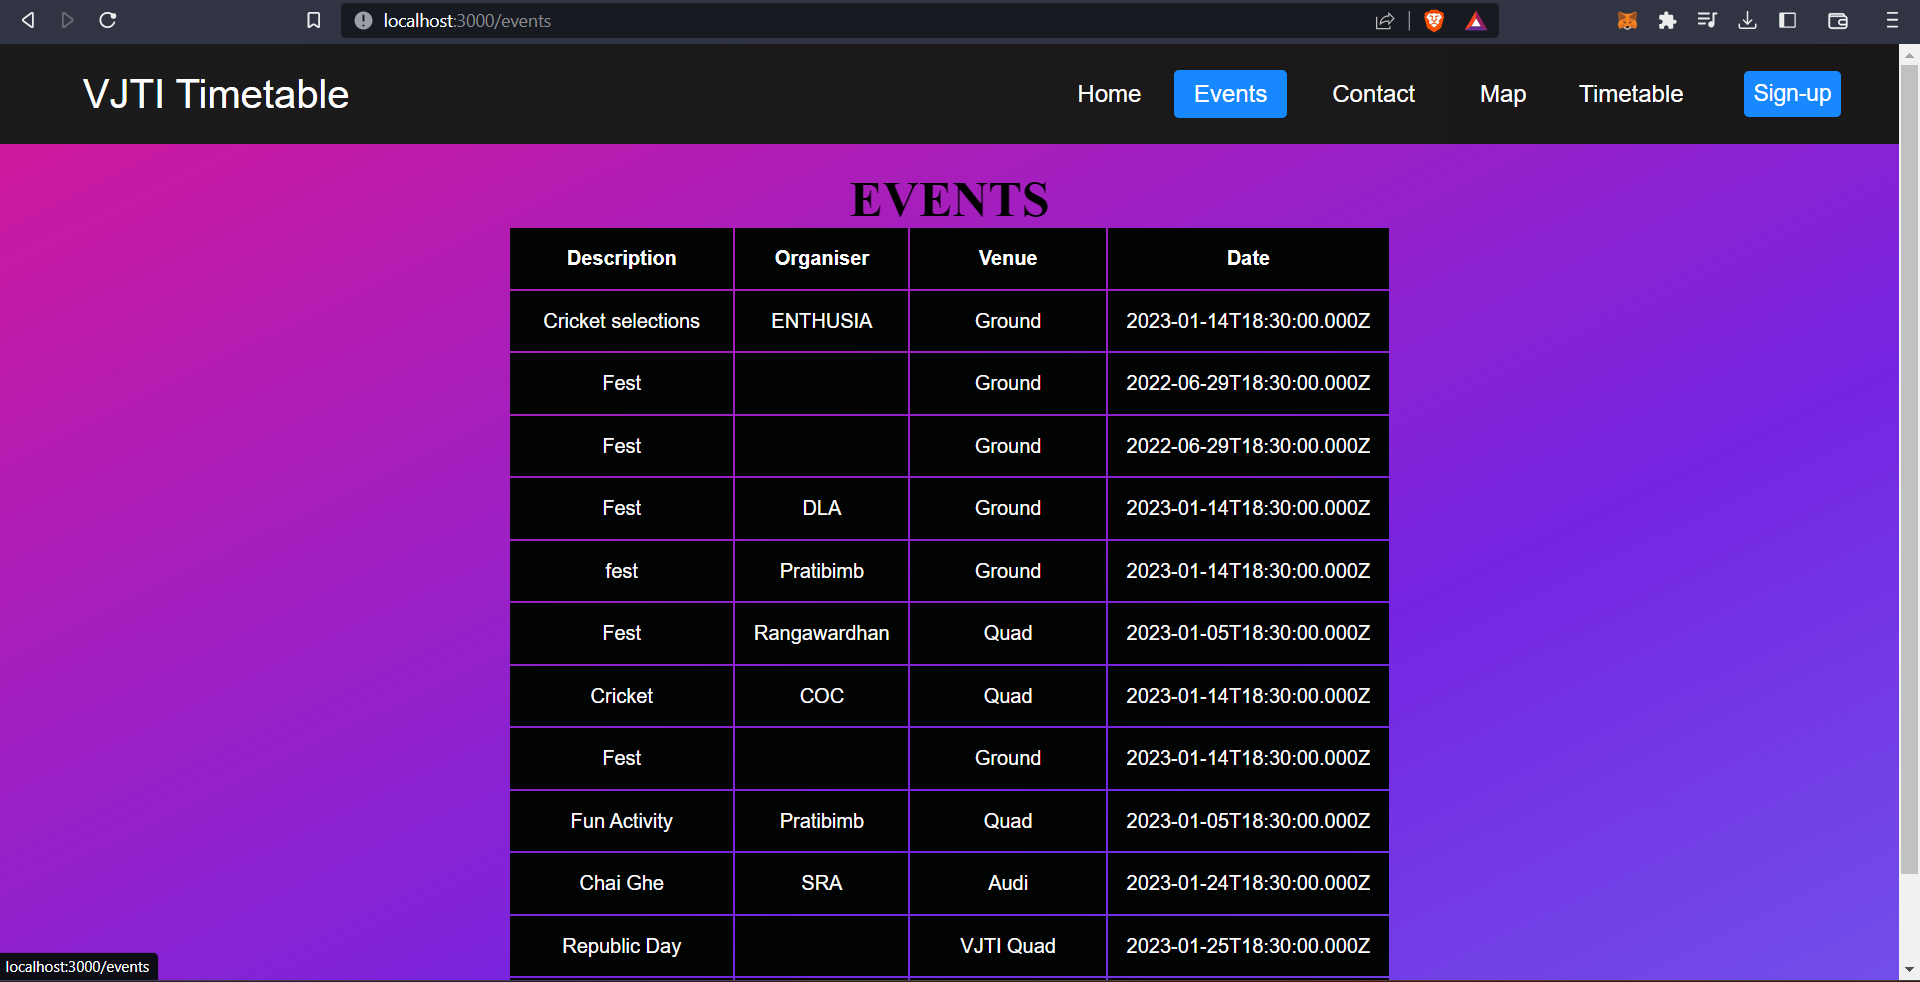Screen dimensions: 1920x982
Task: Open Brave Shields lion icon
Action: [x=1434, y=21]
